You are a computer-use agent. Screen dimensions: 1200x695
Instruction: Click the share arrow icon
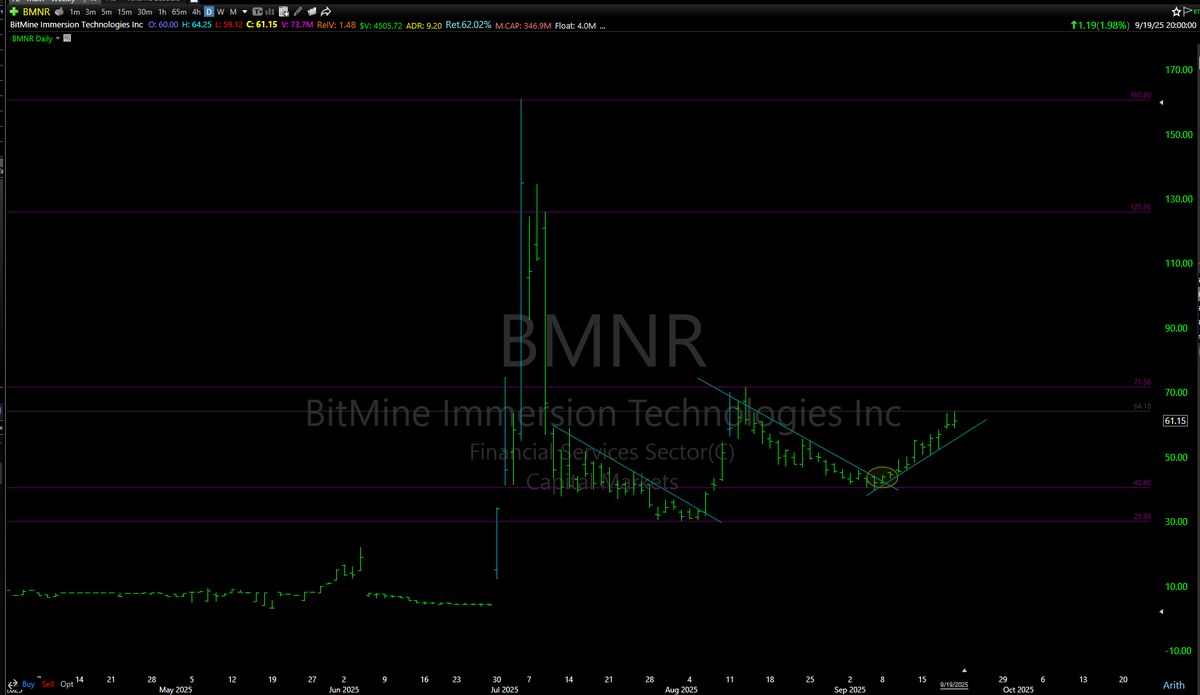pos(325,12)
